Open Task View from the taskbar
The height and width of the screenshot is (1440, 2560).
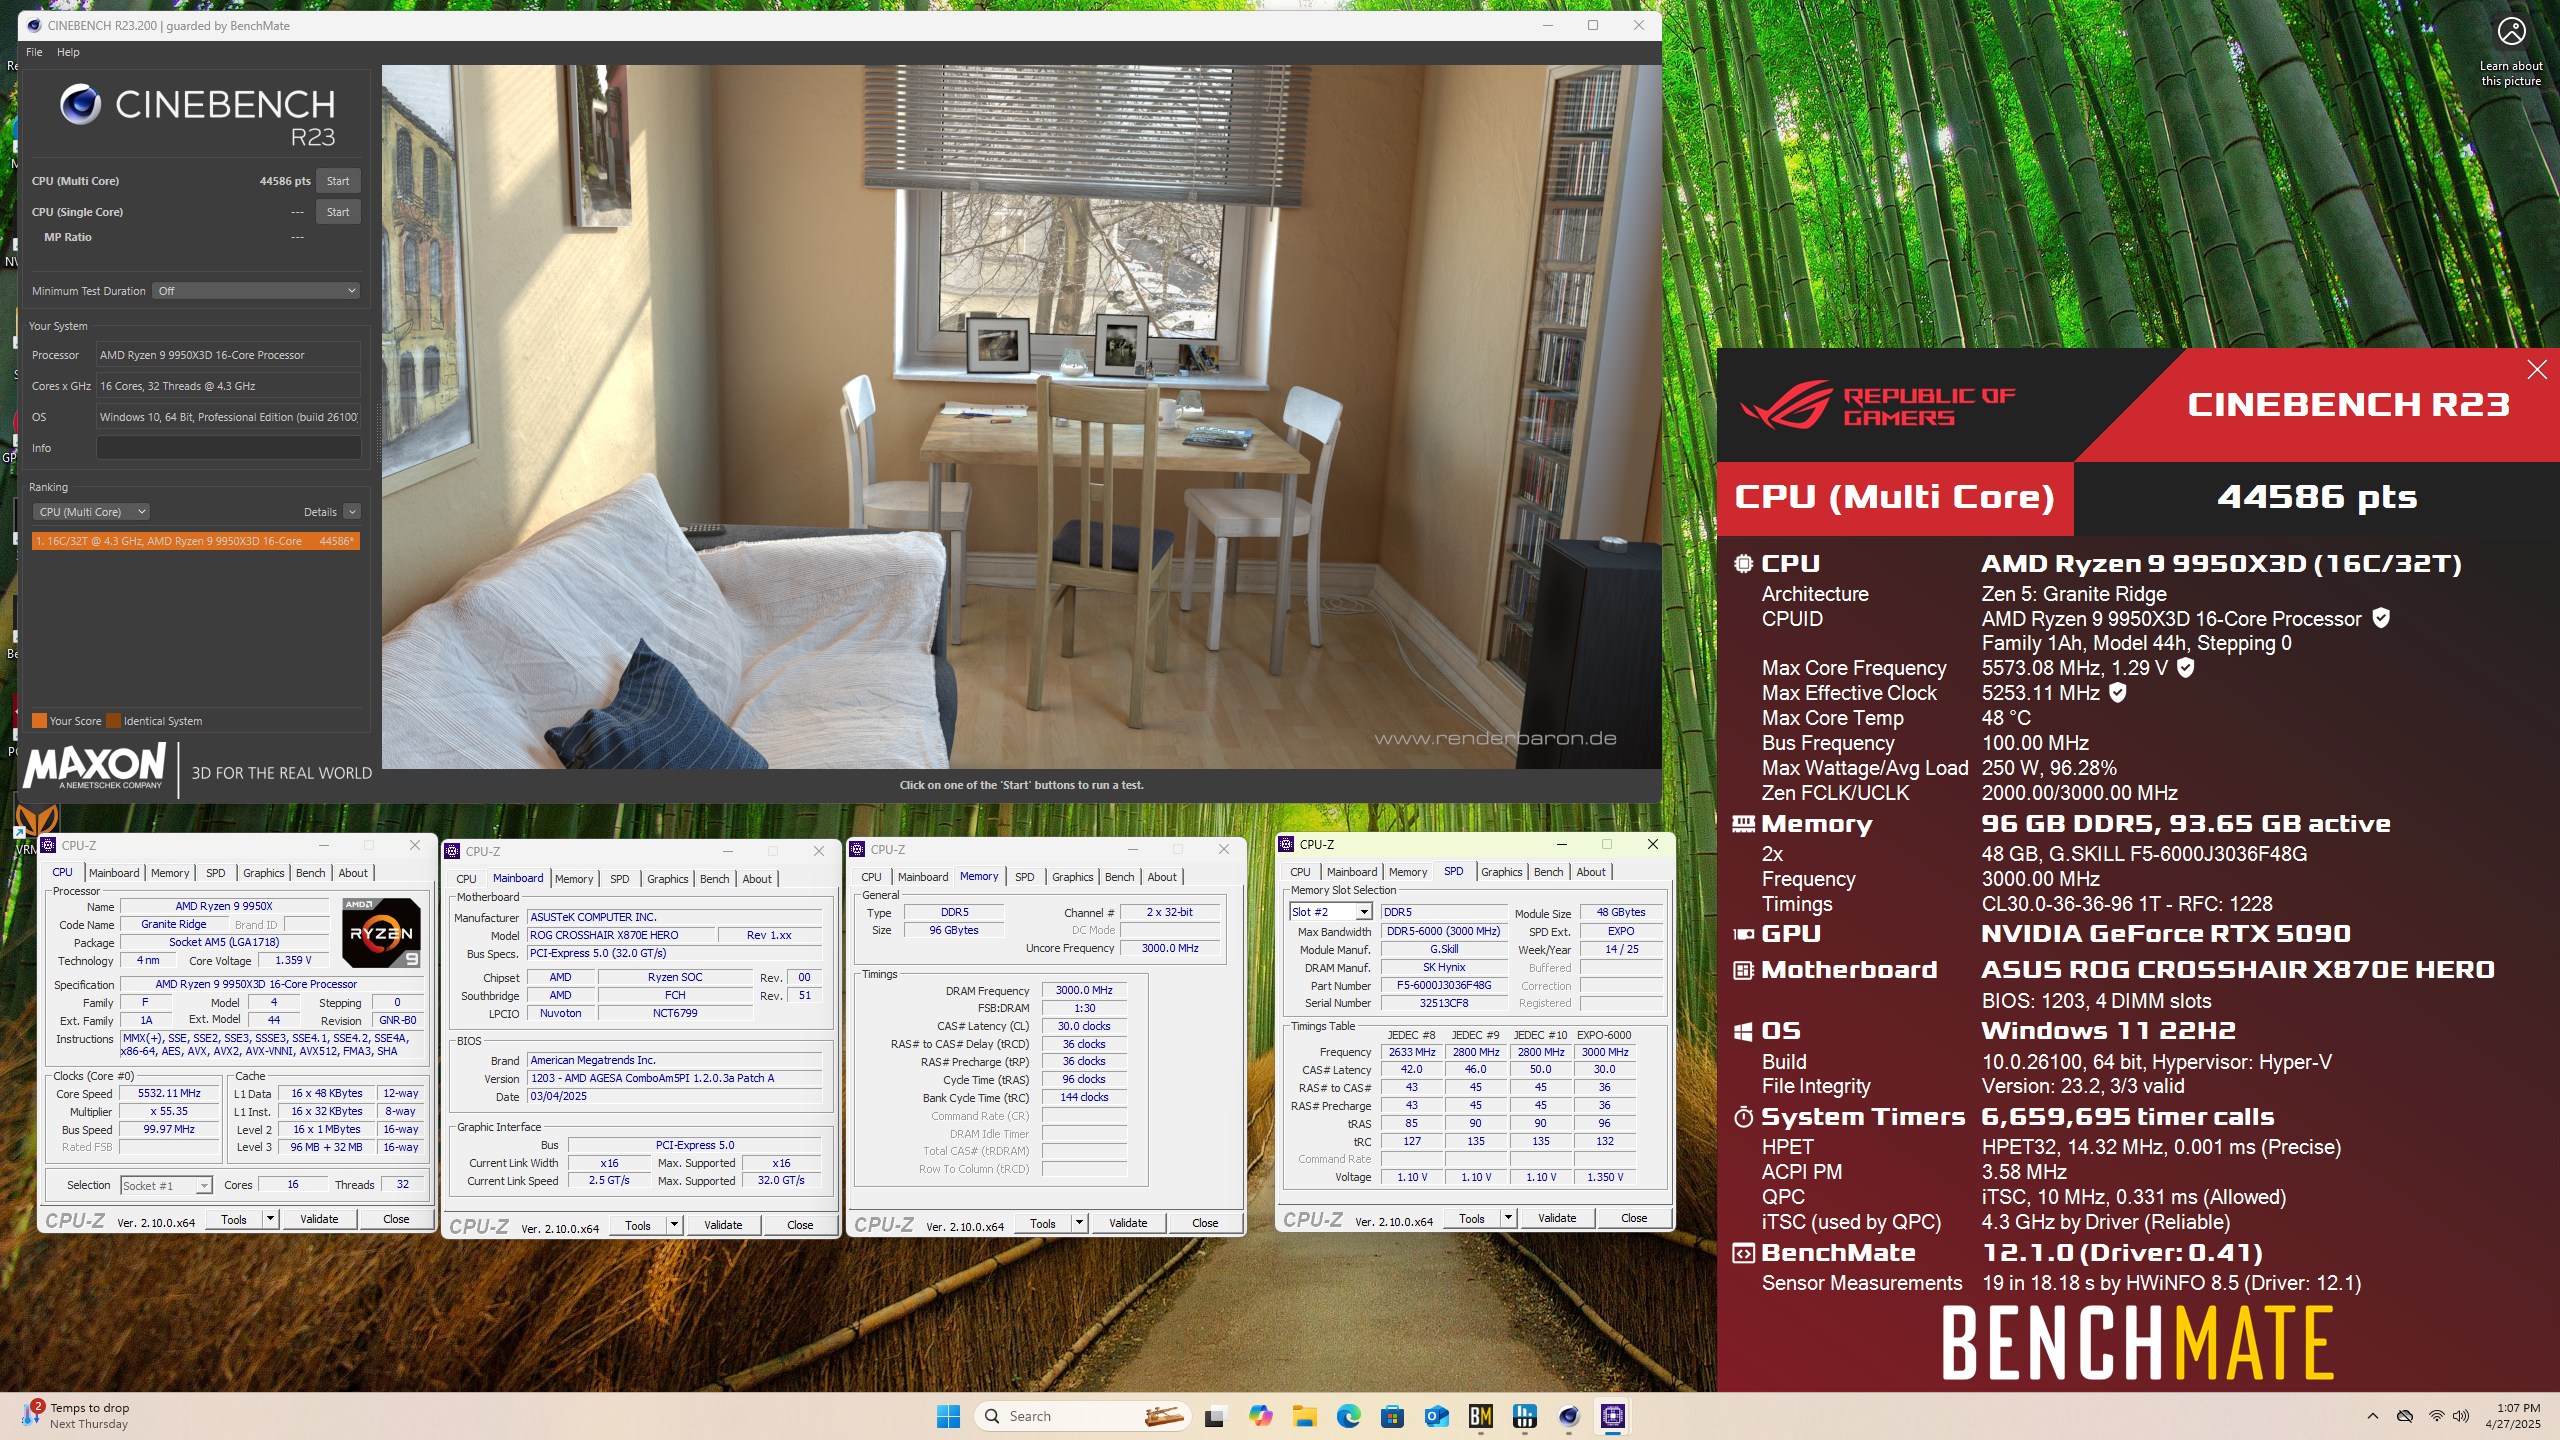coord(1215,1416)
